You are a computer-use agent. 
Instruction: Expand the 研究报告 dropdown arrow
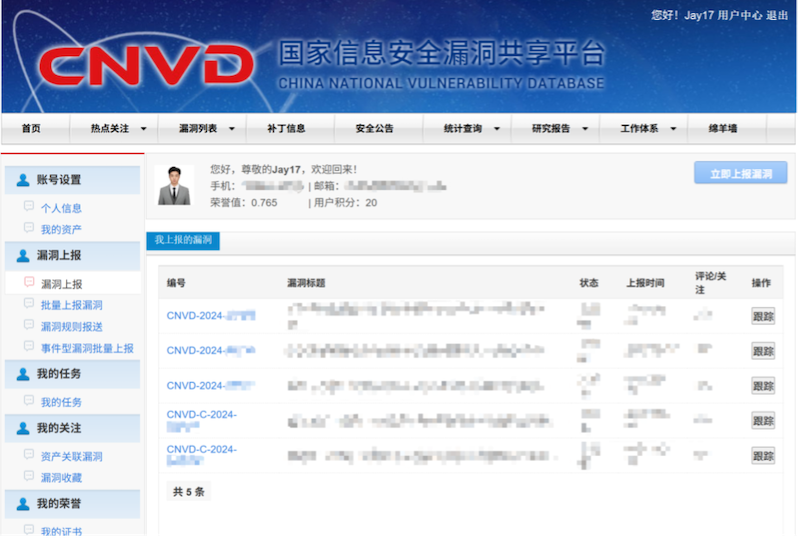pyautogui.click(x=585, y=129)
